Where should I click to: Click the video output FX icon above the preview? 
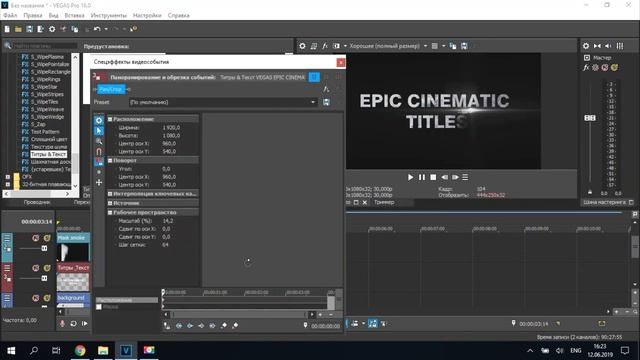pos(325,46)
